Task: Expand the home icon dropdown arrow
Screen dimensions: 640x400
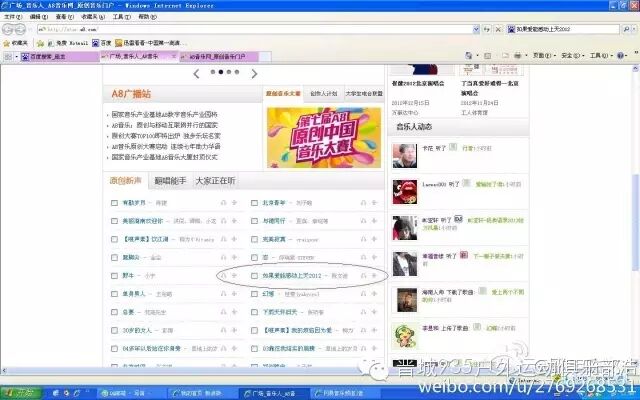Action: tap(477, 56)
